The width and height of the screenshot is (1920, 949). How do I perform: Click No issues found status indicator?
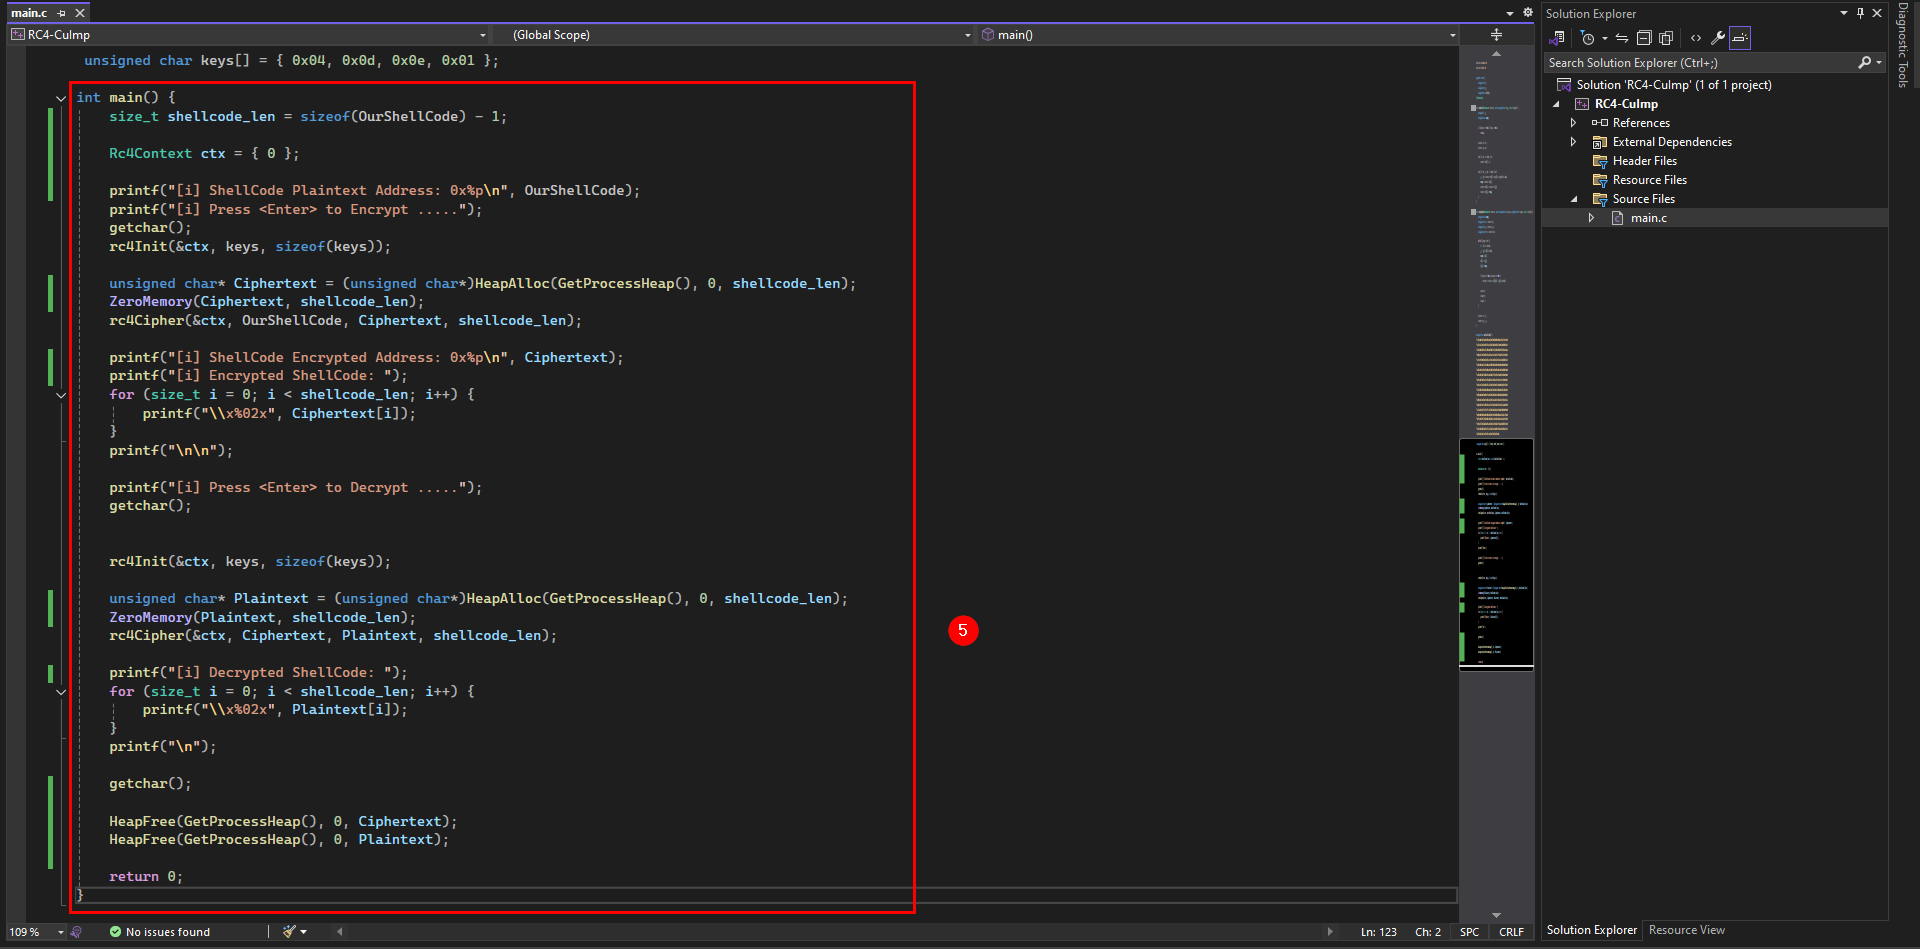pos(160,932)
